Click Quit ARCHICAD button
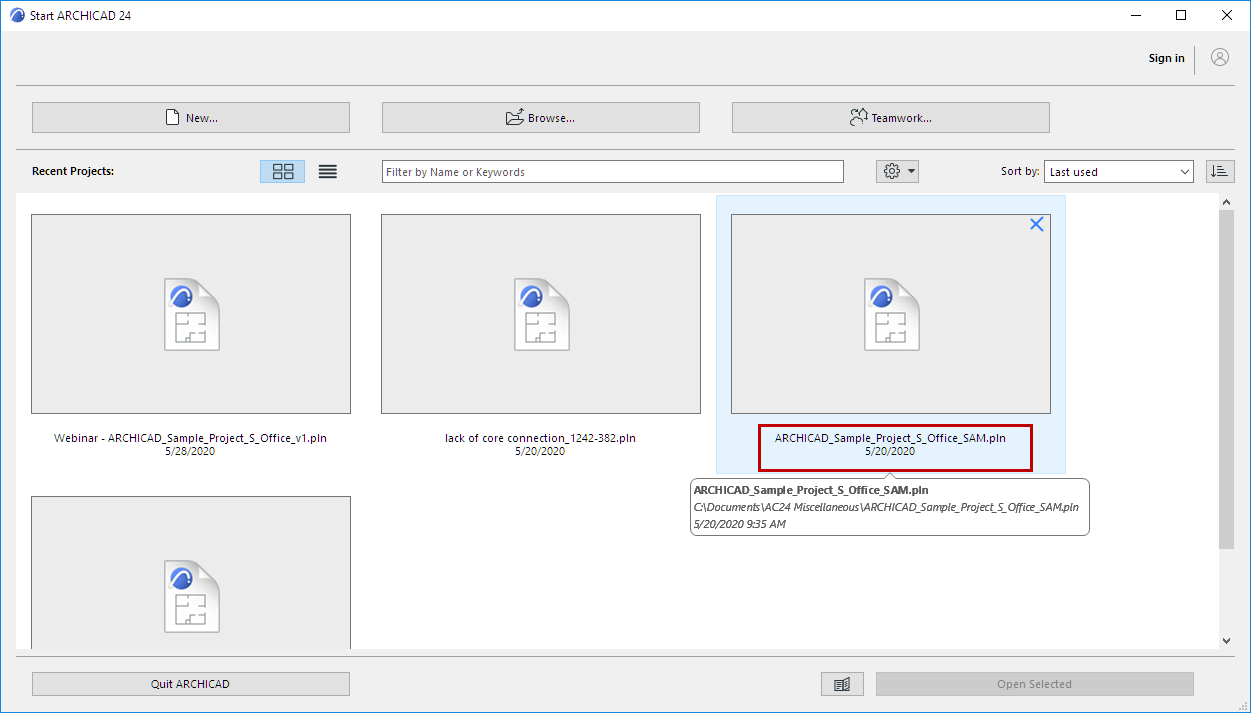Viewport: 1251px width, 713px height. pyautogui.click(x=191, y=684)
